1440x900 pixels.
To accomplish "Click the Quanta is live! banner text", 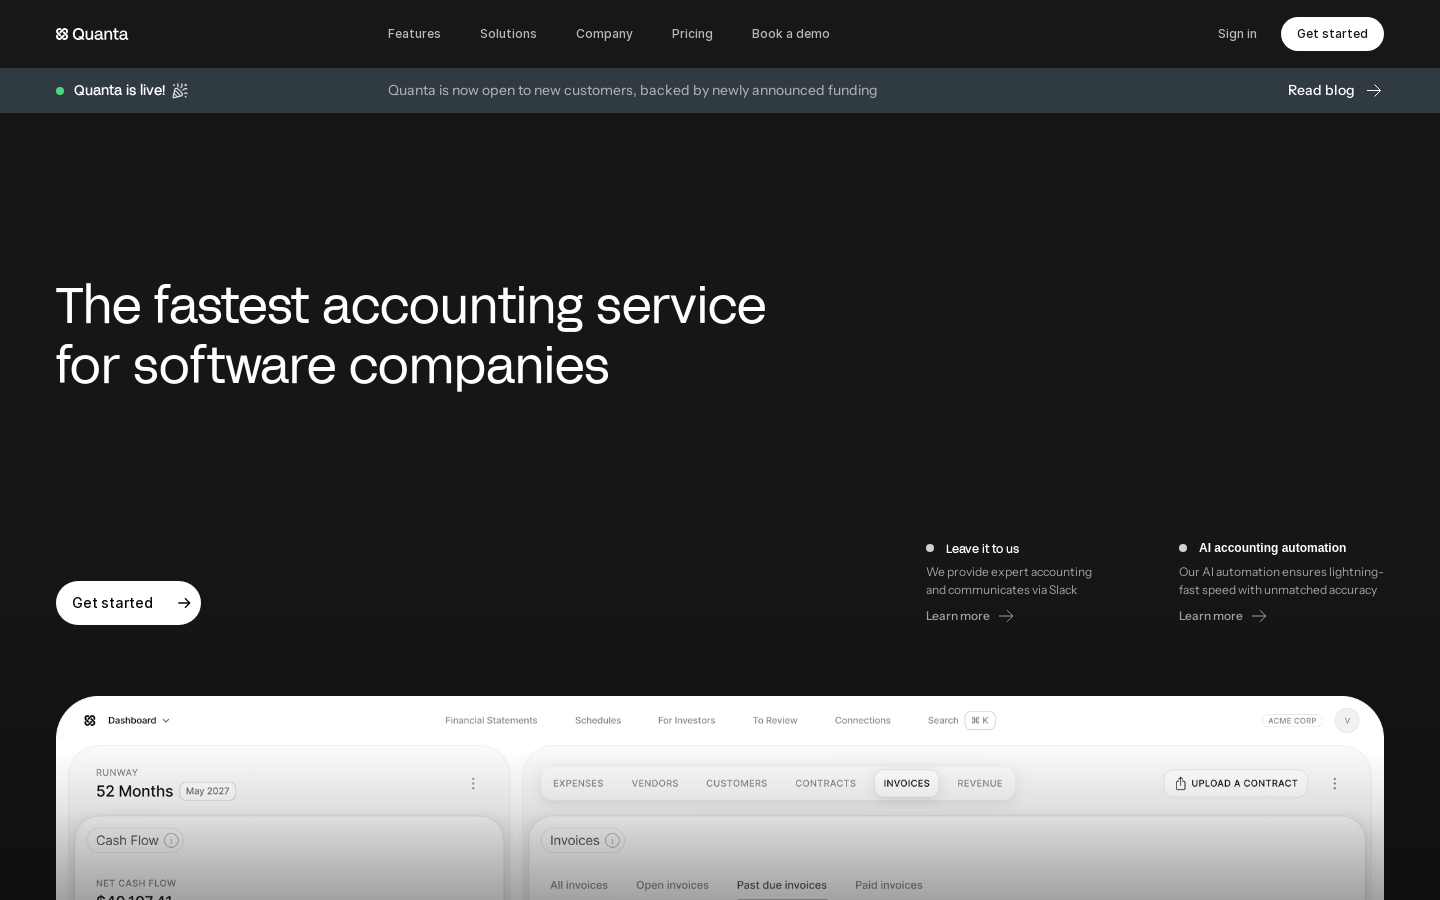I will pyautogui.click(x=119, y=90).
